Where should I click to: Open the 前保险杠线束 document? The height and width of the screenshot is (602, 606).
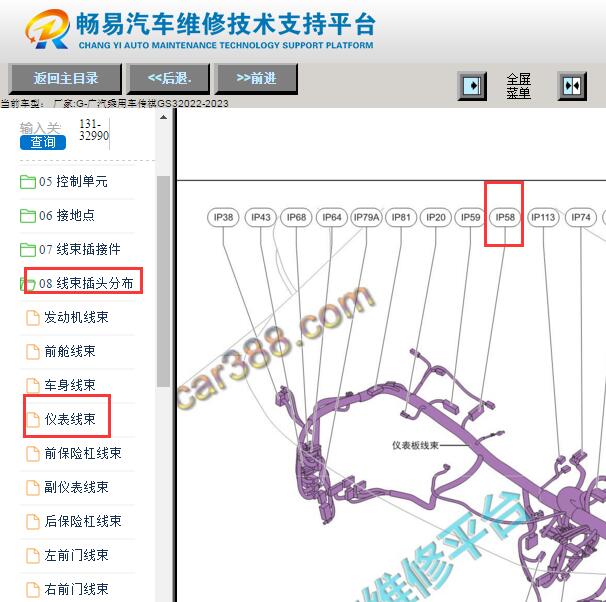click(83, 453)
